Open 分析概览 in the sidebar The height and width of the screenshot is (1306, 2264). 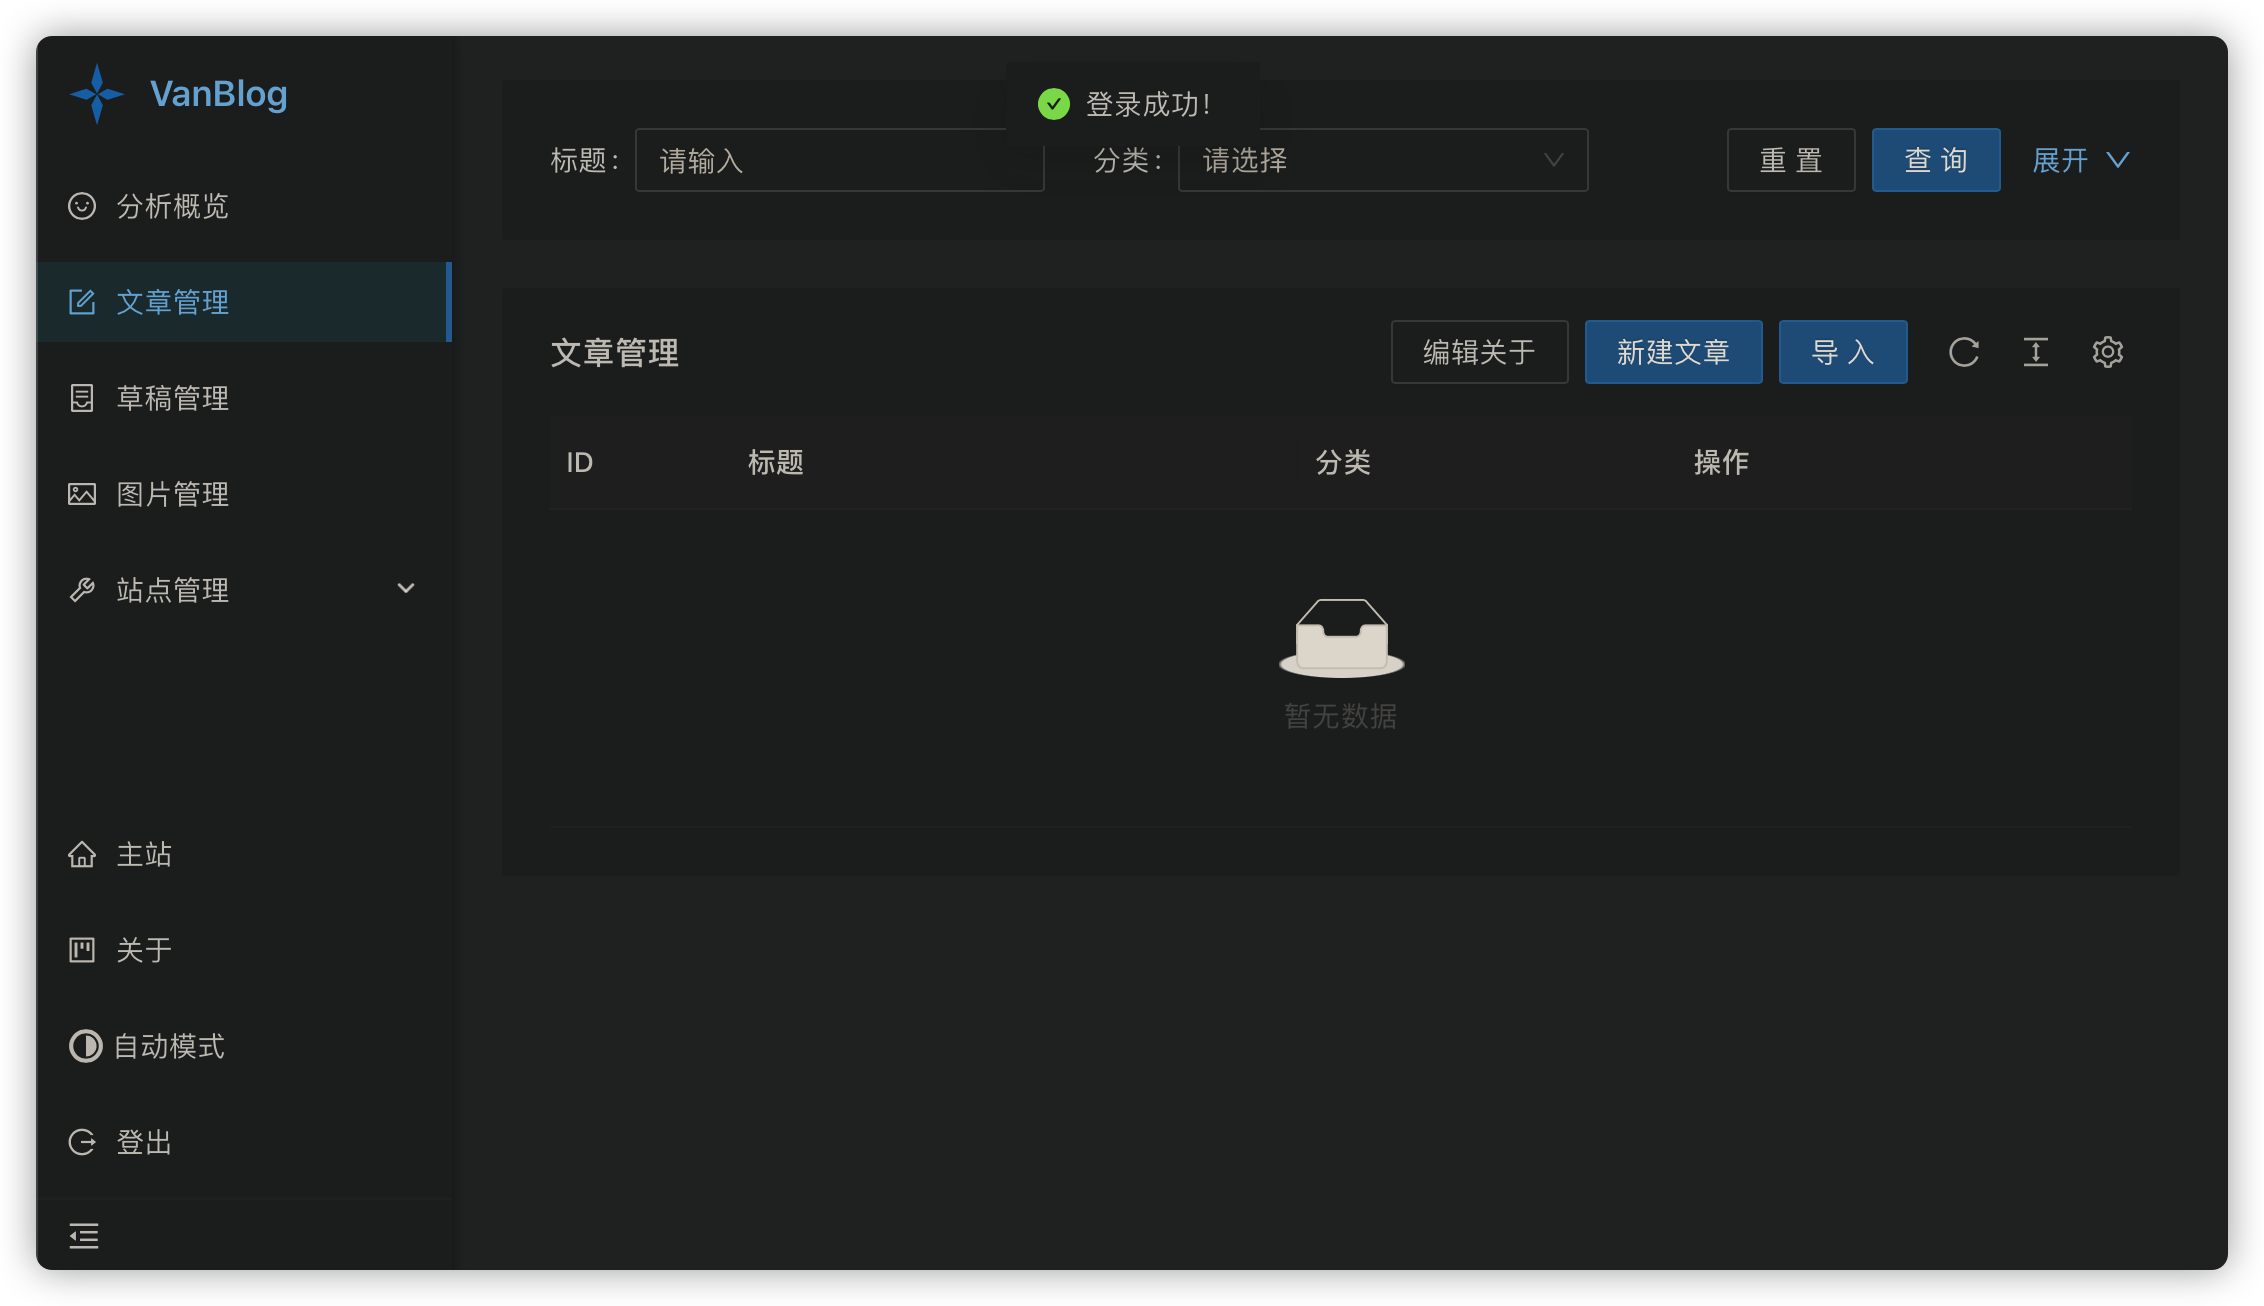(x=172, y=206)
